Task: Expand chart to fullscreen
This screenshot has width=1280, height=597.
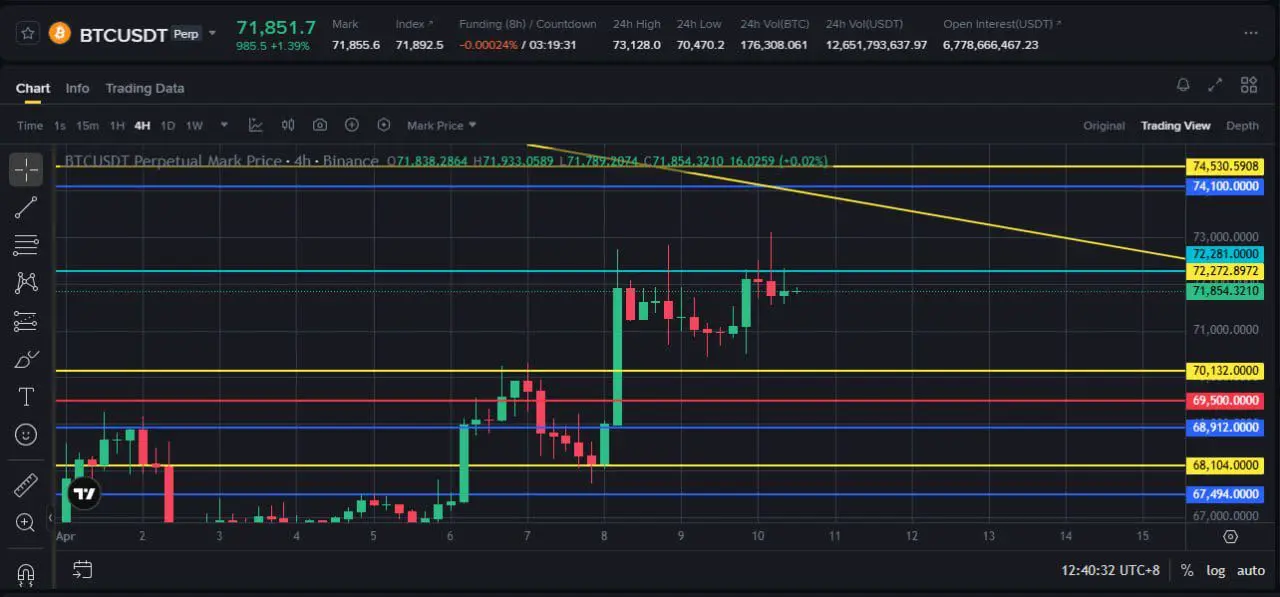Action: [1215, 86]
